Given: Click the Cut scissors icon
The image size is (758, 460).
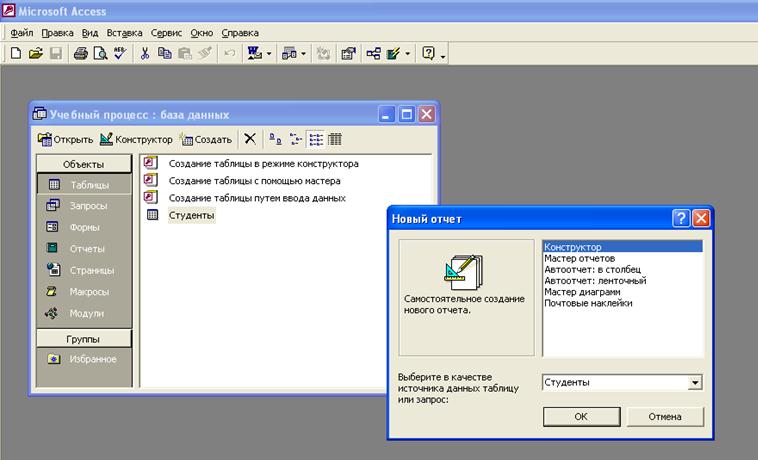Looking at the screenshot, I should (x=145, y=53).
